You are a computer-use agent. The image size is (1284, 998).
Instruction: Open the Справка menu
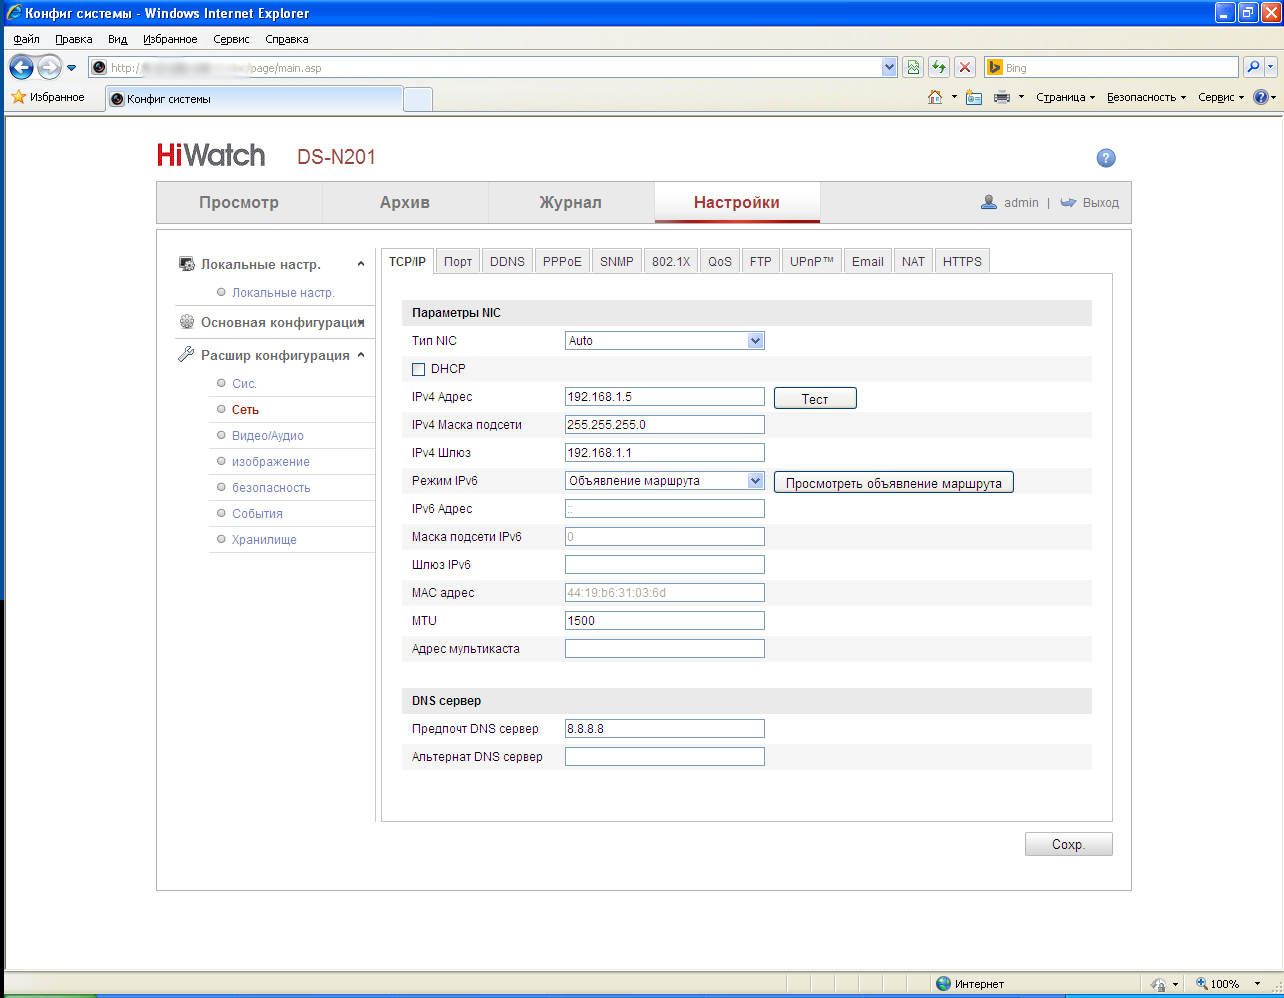pos(287,39)
